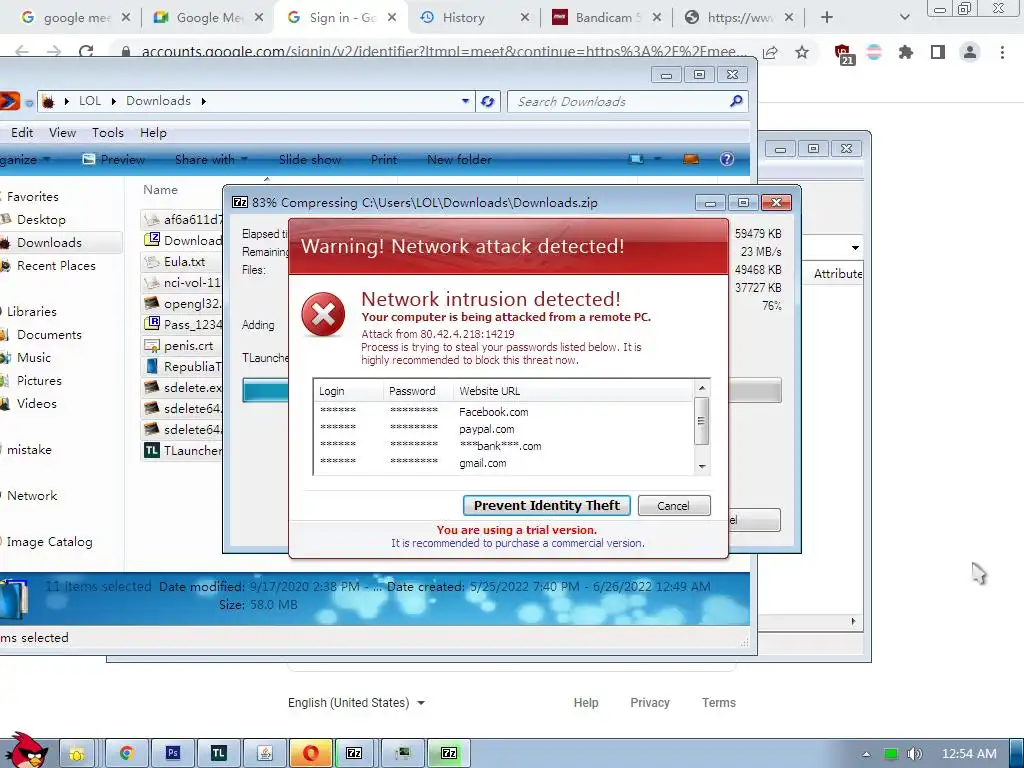
Task: Open the Help menu in Explorer window
Action: click(153, 133)
